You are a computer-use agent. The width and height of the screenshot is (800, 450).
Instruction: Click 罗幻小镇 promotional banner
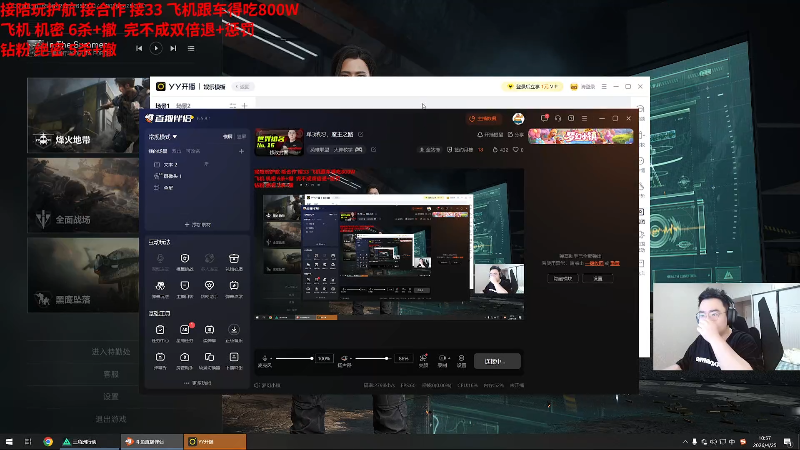pos(581,136)
